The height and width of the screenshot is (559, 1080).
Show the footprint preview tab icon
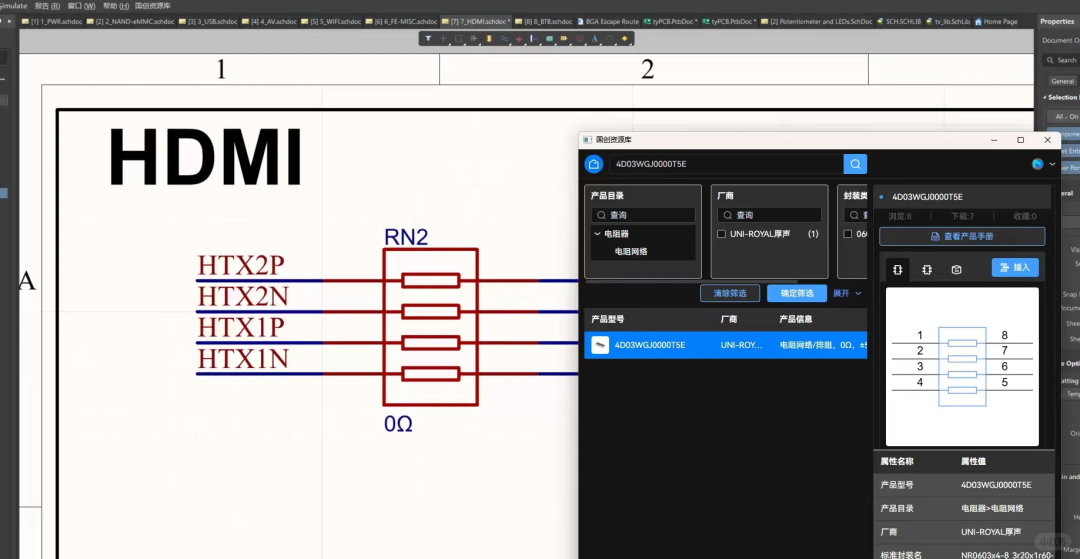tap(927, 269)
